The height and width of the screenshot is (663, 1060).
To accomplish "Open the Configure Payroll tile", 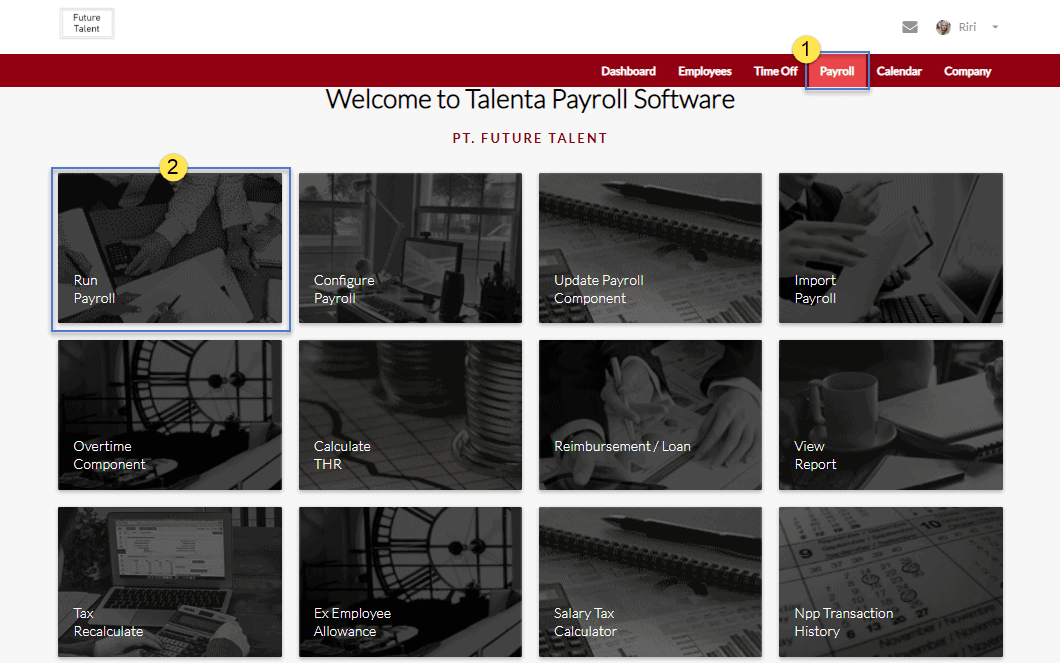I will pyautogui.click(x=410, y=248).
